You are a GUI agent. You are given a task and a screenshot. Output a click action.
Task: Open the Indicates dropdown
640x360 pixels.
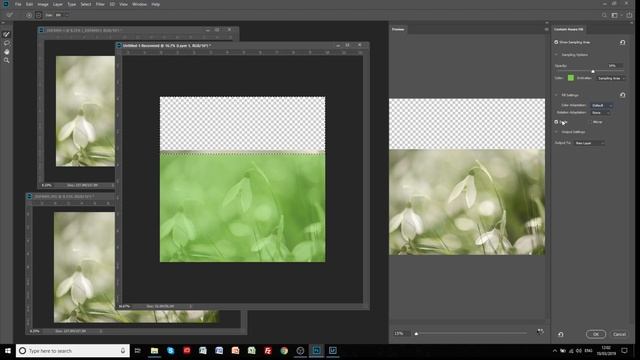(611, 78)
